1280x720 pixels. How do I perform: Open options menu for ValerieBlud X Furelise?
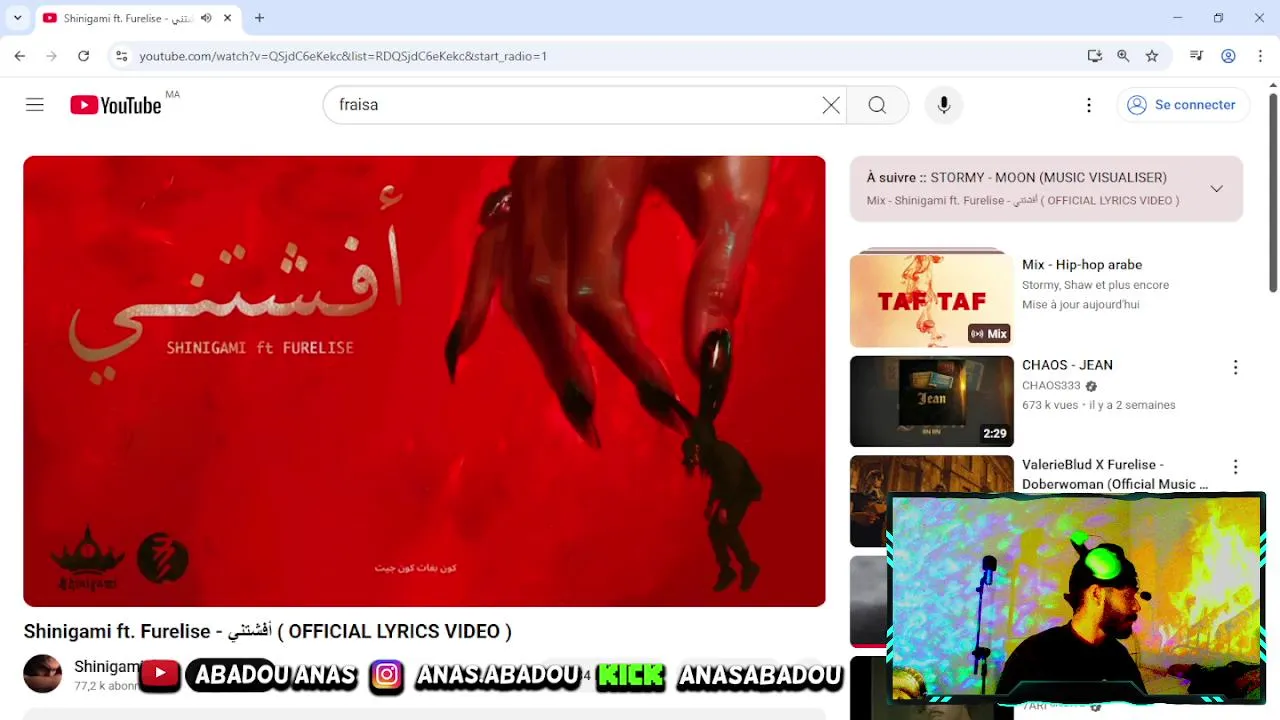pyautogui.click(x=1235, y=467)
